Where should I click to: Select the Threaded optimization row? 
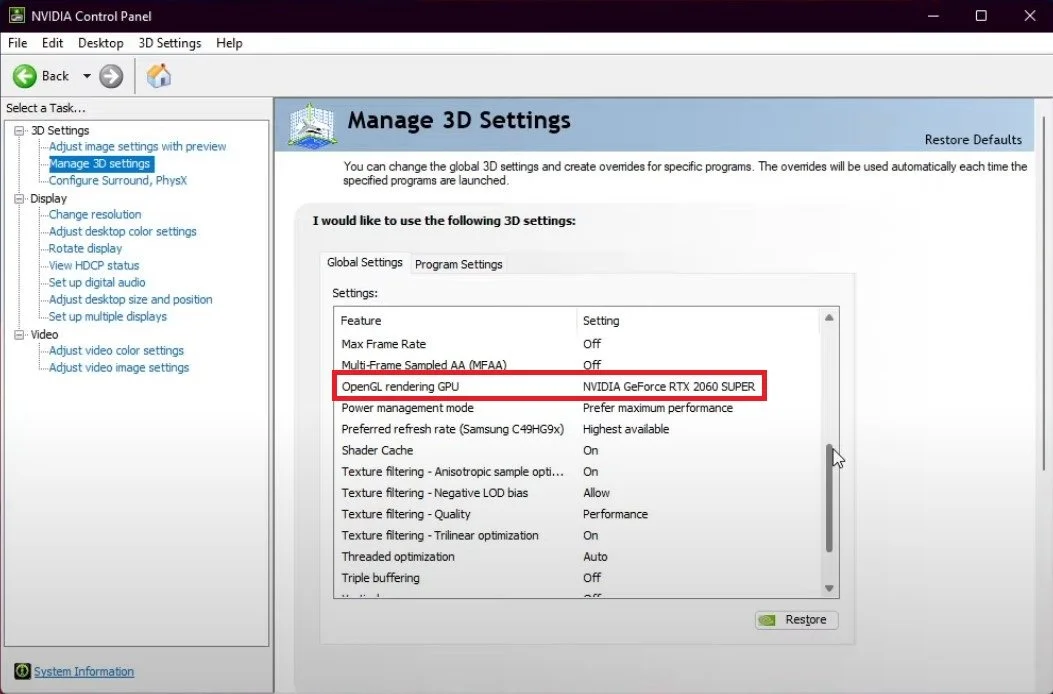578,557
